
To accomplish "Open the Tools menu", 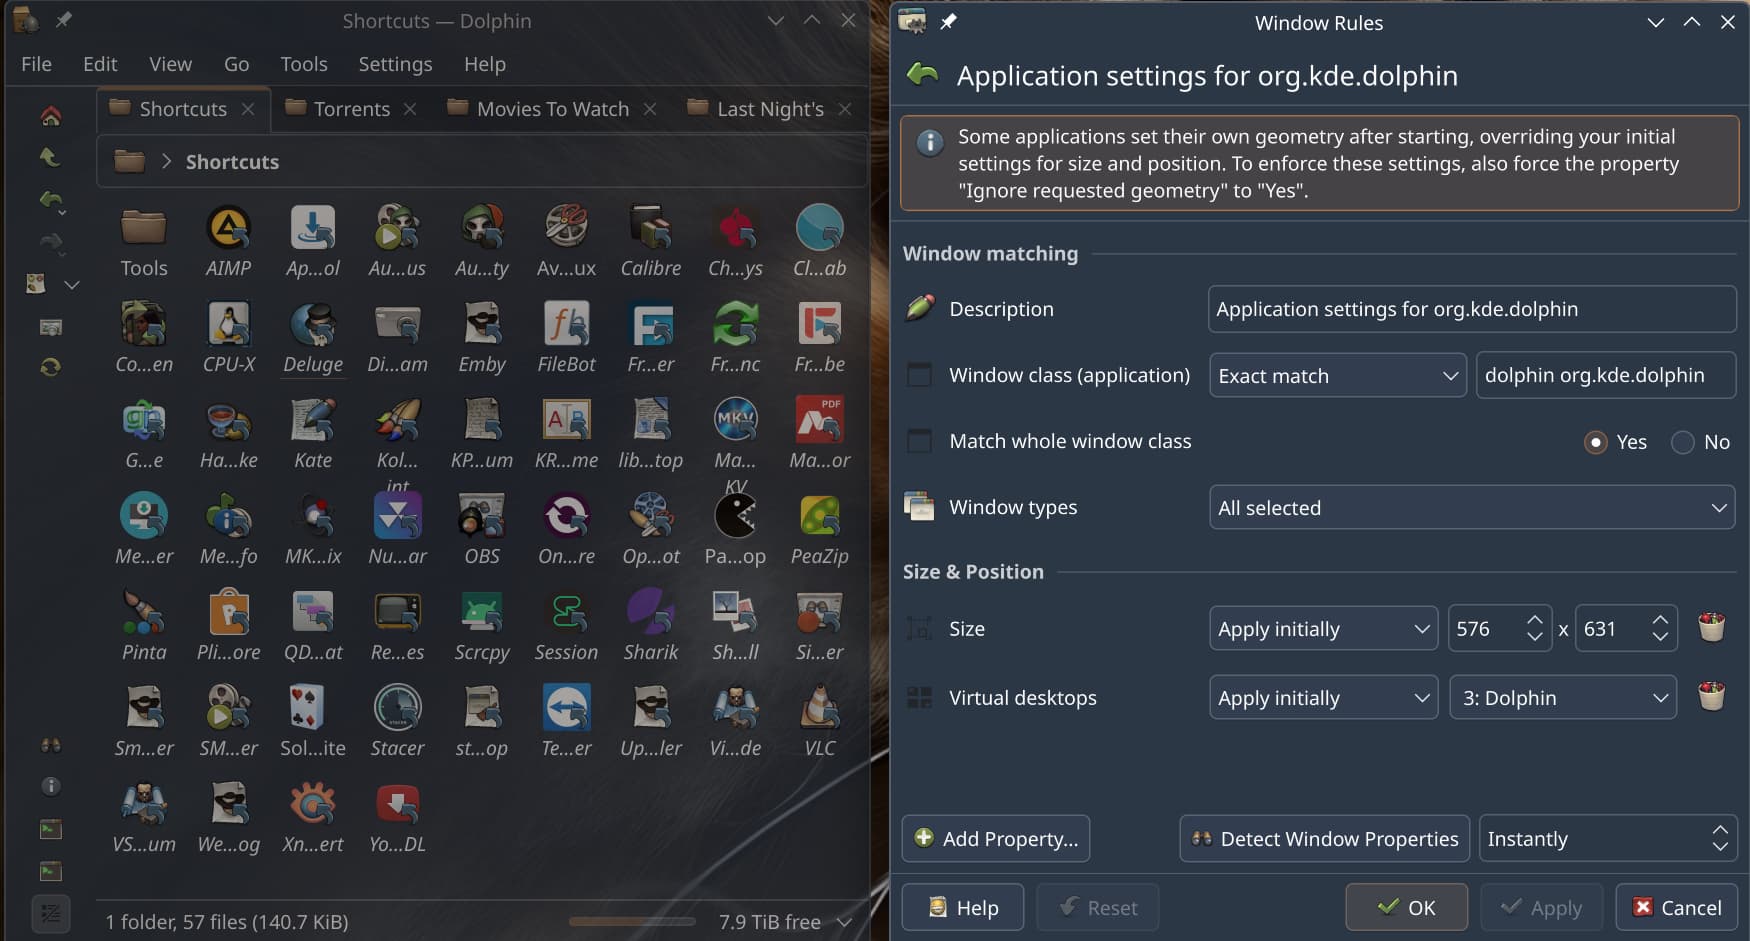I will click(303, 64).
